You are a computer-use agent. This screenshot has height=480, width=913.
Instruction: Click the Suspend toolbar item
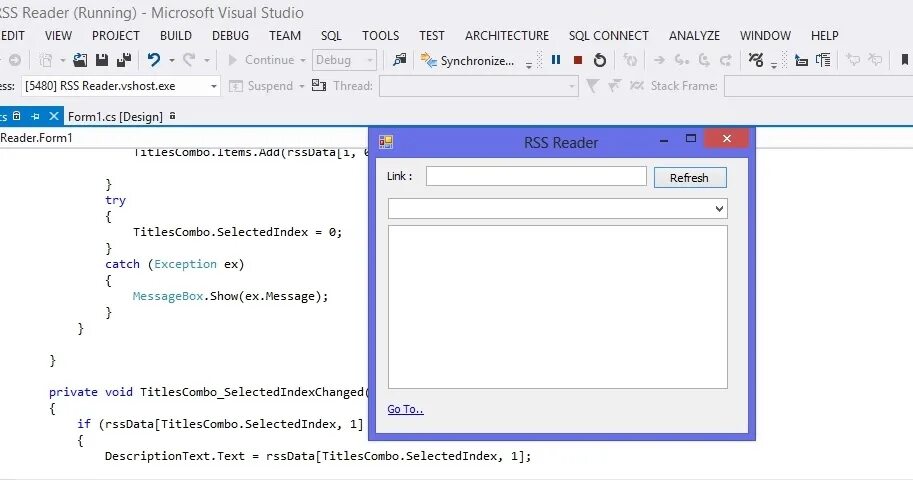coord(261,86)
